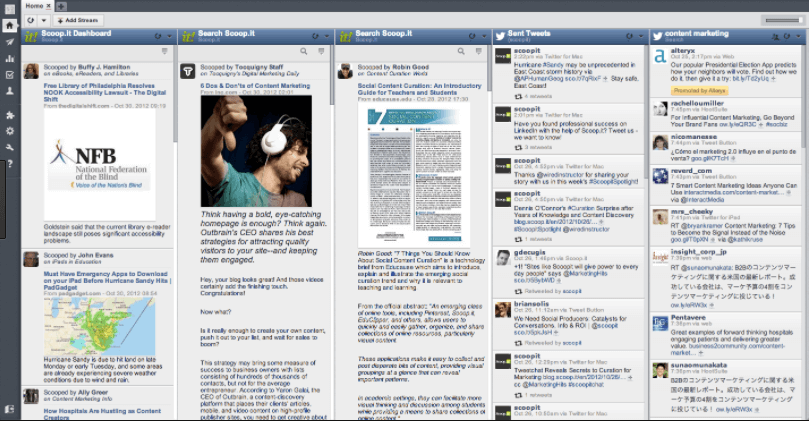Open gdecugis username link
This screenshot has height=421, width=809.
tap(529, 252)
